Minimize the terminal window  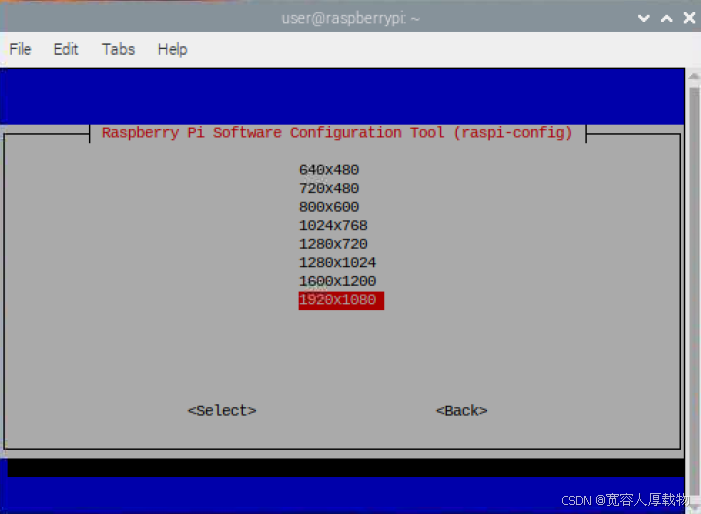643,18
